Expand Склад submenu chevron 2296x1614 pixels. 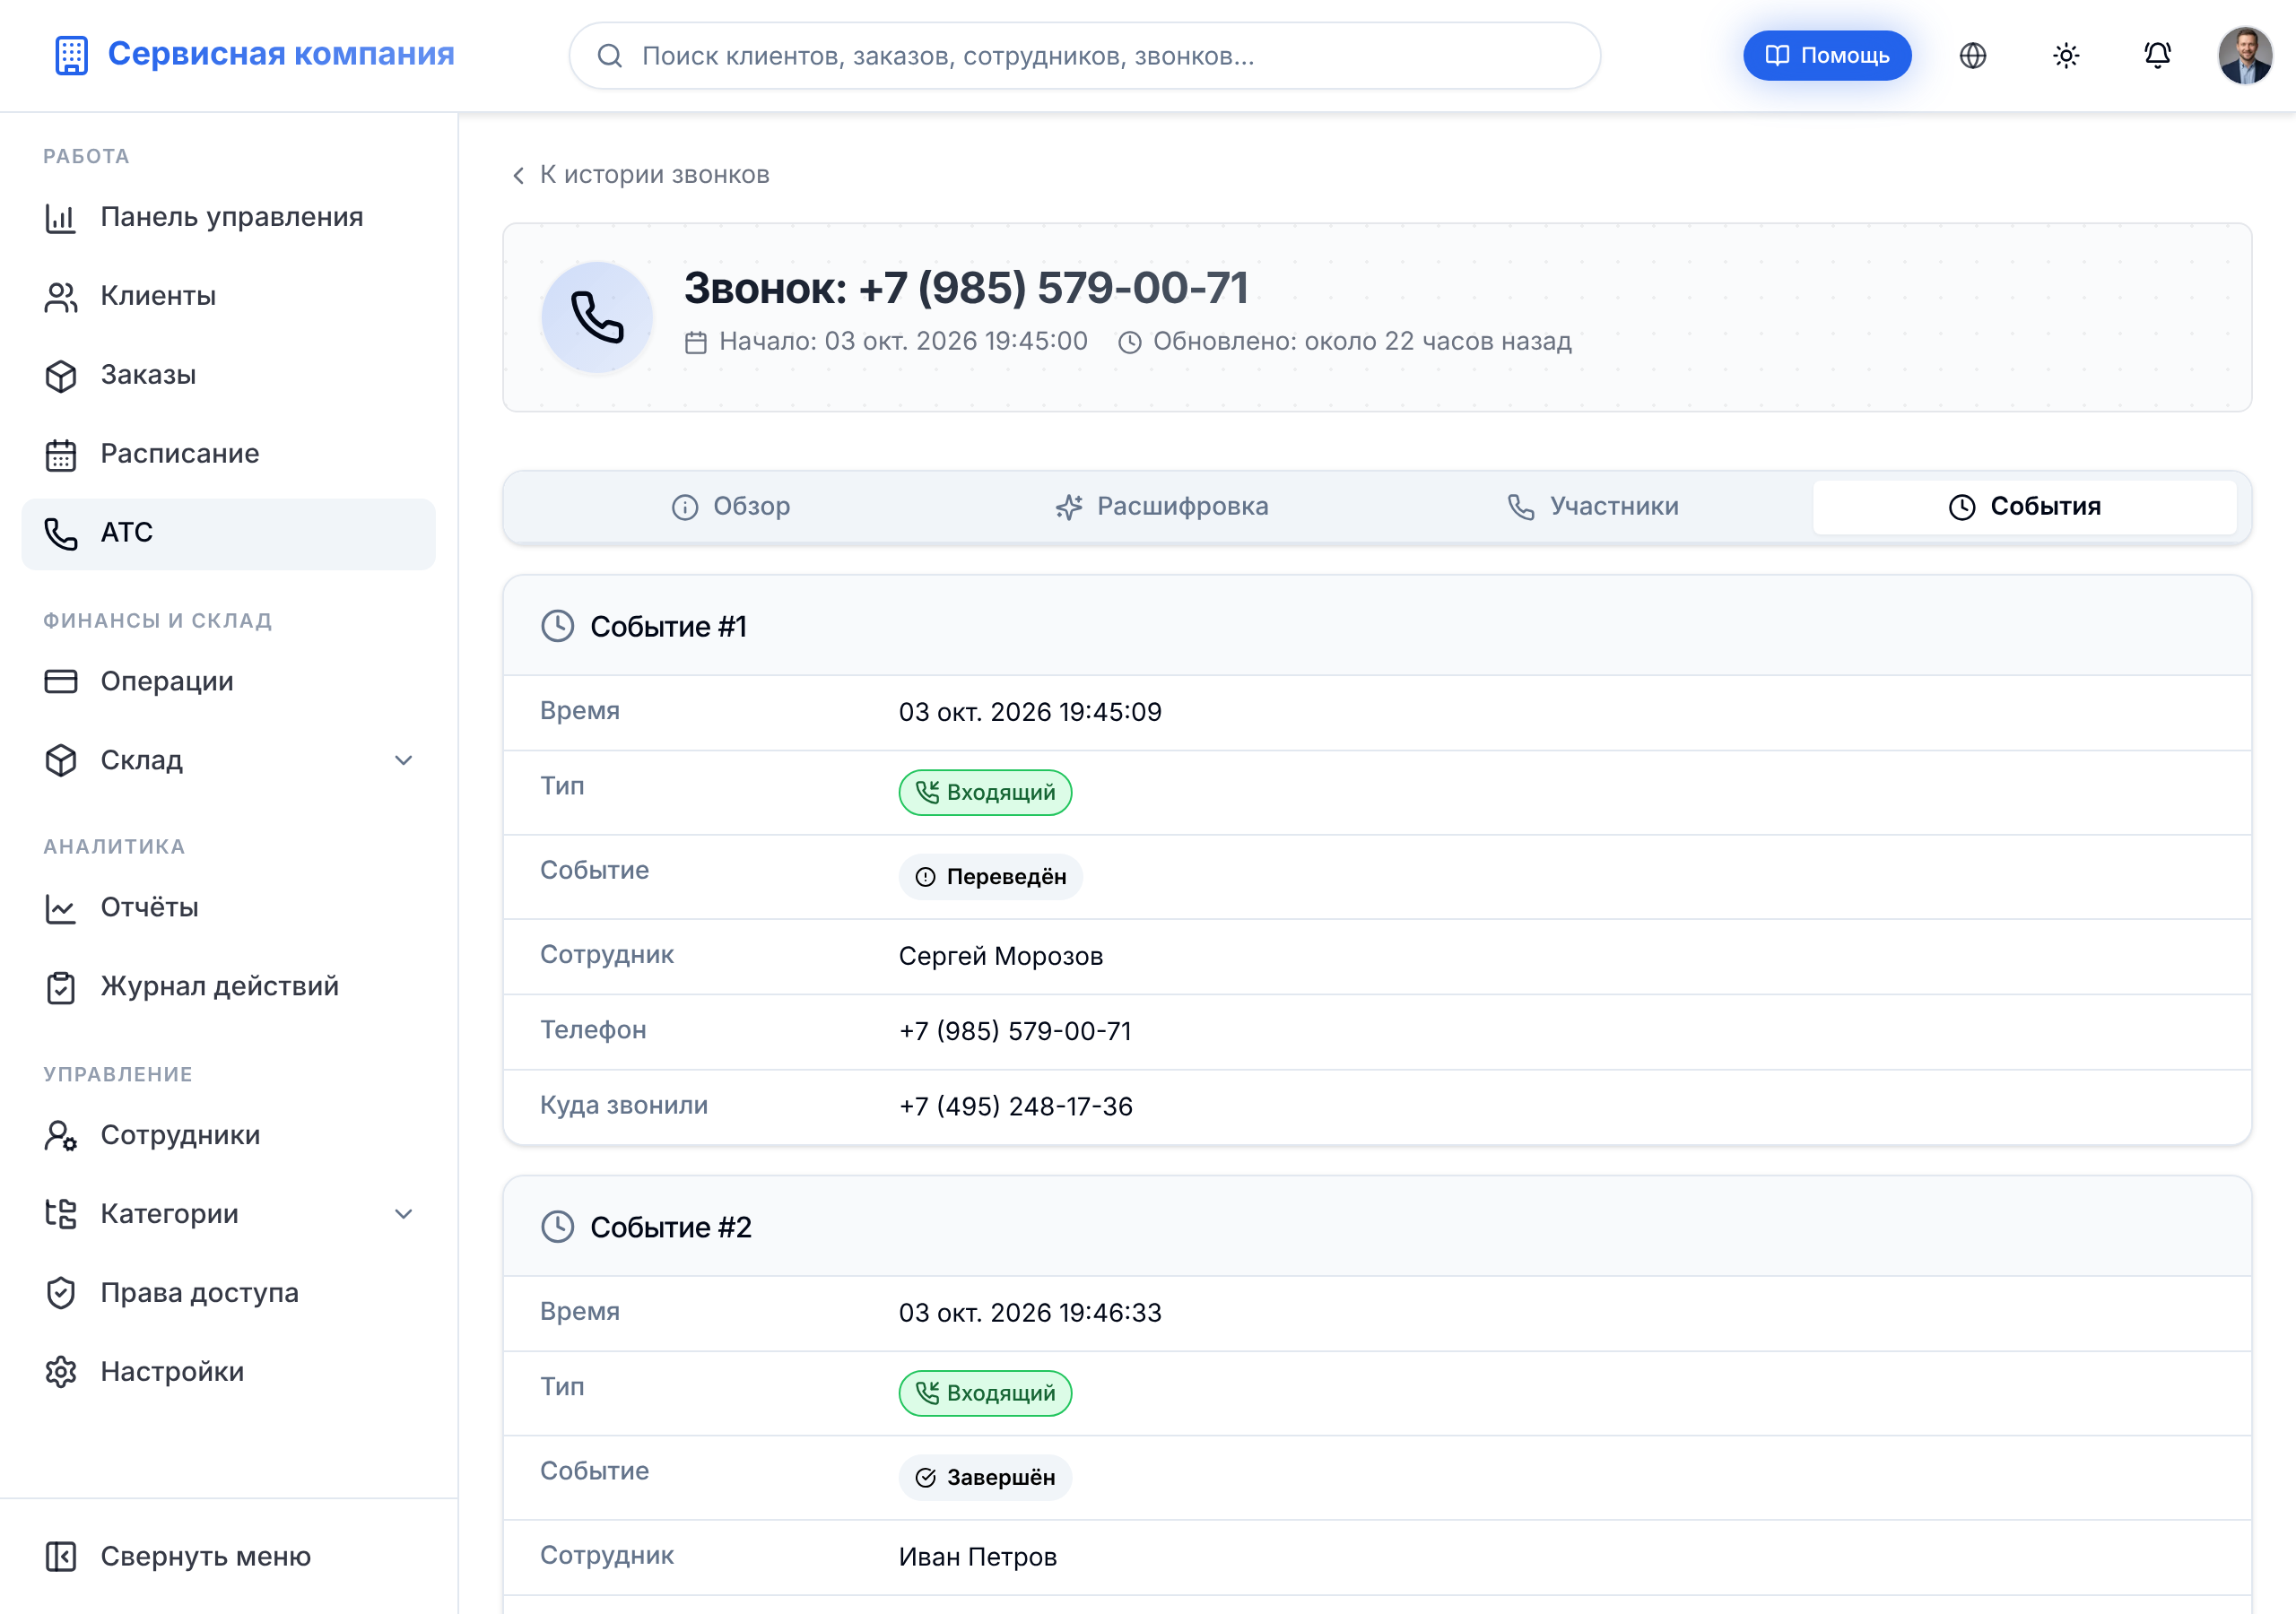(403, 760)
